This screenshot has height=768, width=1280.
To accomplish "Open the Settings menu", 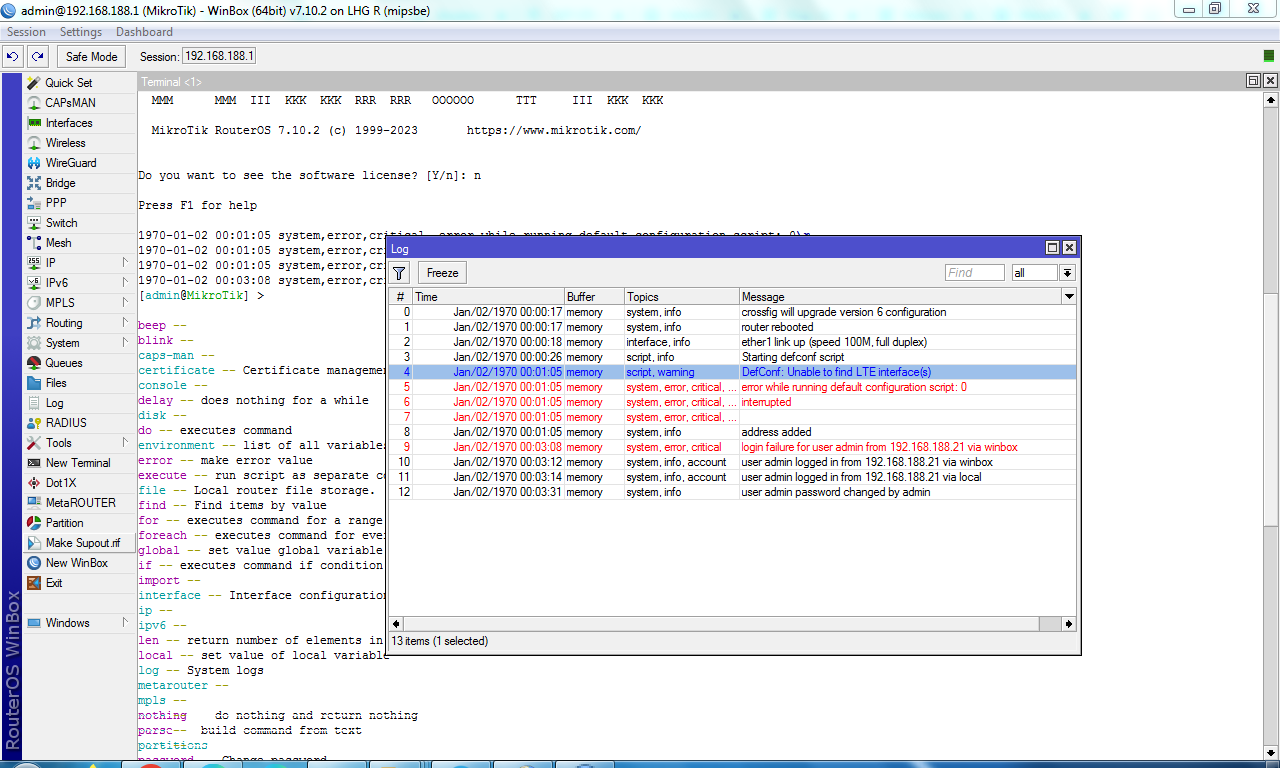I will 81,32.
